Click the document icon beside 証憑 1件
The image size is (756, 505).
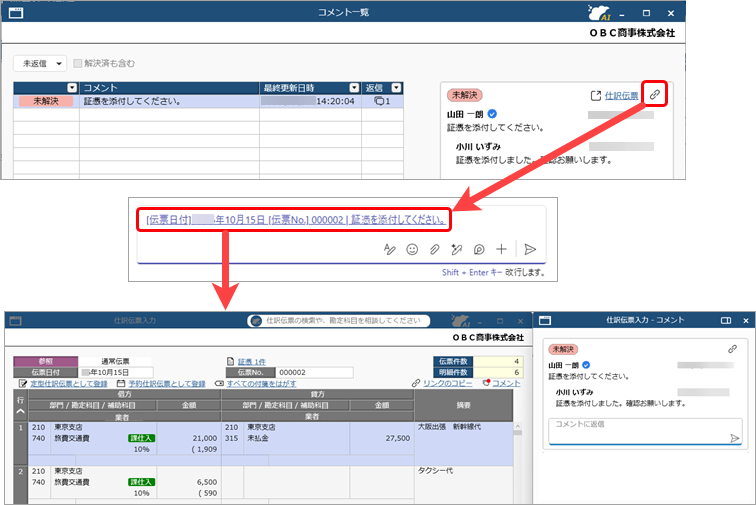click(230, 361)
